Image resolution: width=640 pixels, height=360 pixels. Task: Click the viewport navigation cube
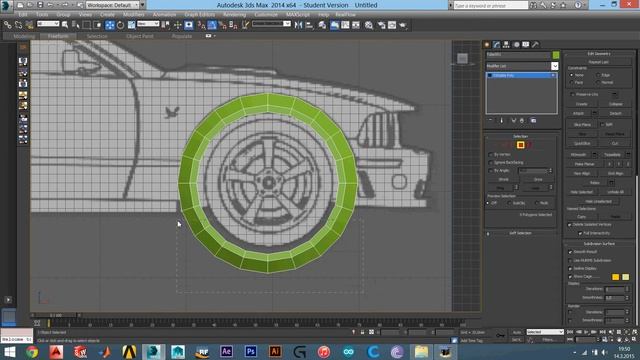(x=462, y=58)
